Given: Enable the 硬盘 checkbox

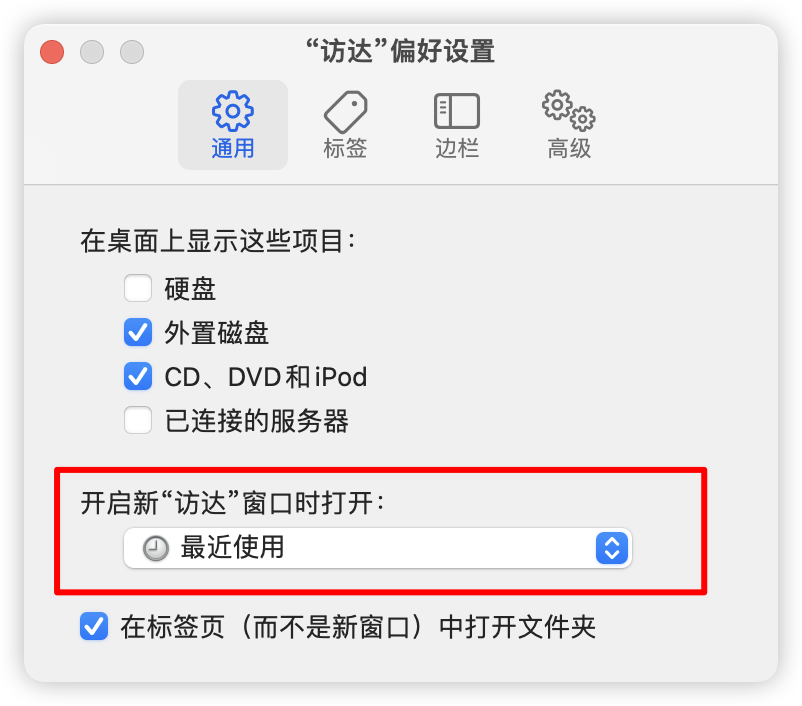Looking at the screenshot, I should (138, 288).
